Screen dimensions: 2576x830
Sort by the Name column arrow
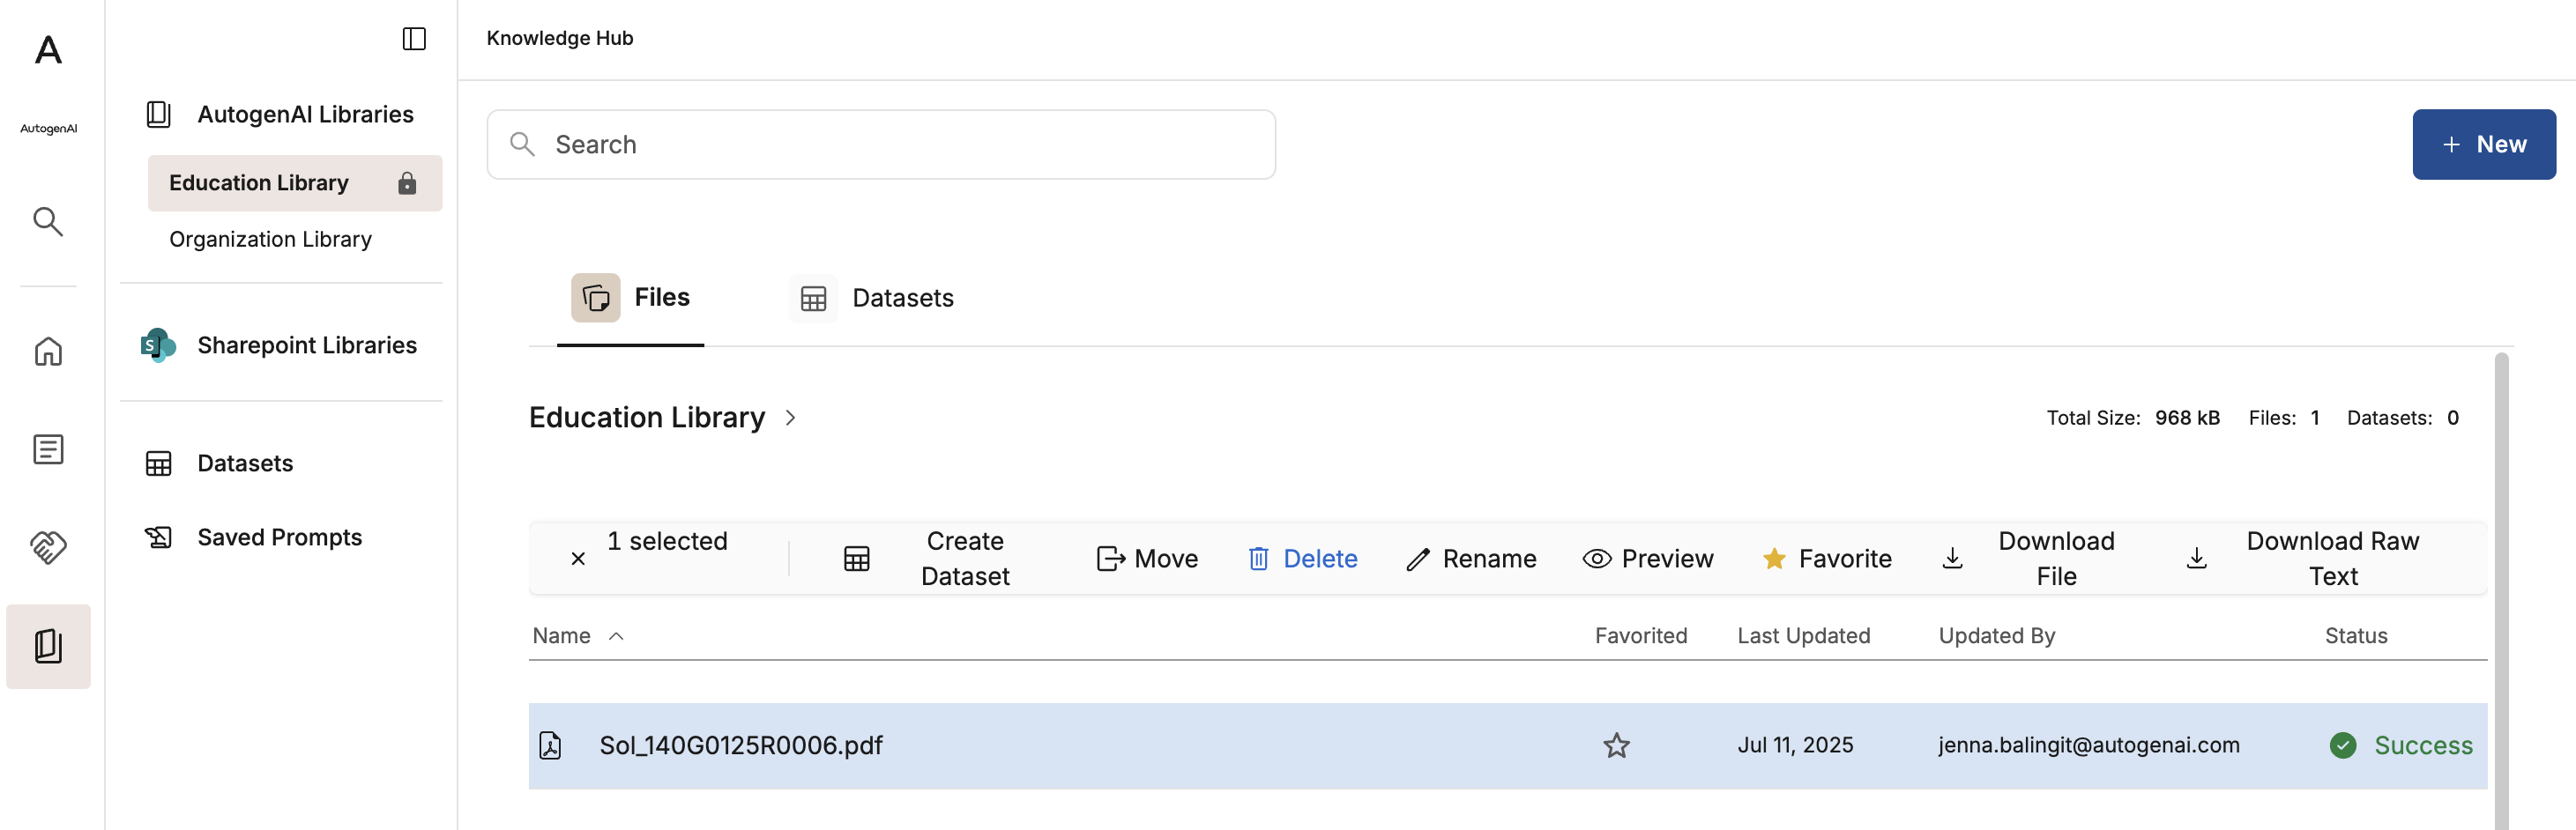click(x=616, y=636)
